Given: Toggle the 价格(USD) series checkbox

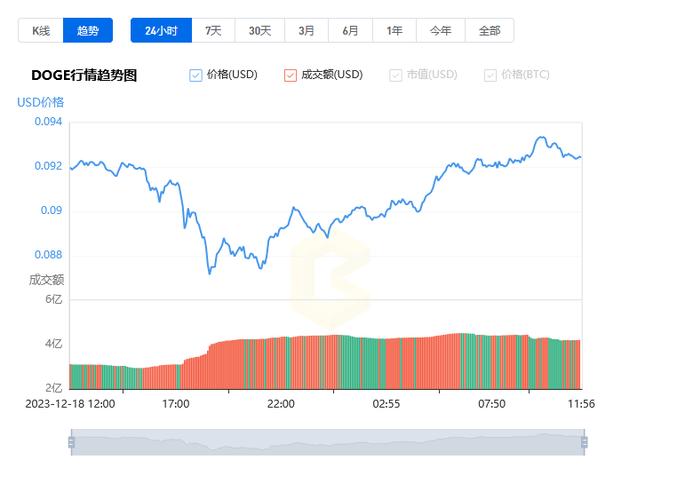Looking at the screenshot, I should tap(196, 75).
